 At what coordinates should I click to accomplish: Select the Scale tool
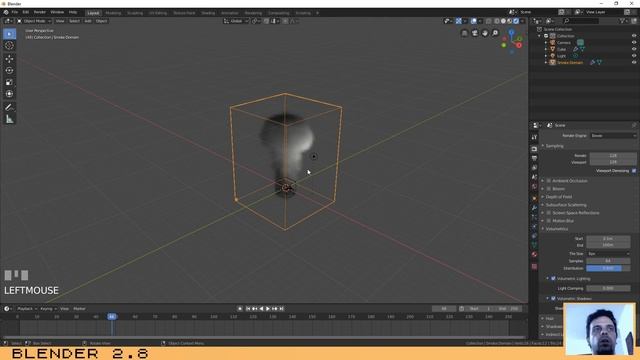point(9,82)
